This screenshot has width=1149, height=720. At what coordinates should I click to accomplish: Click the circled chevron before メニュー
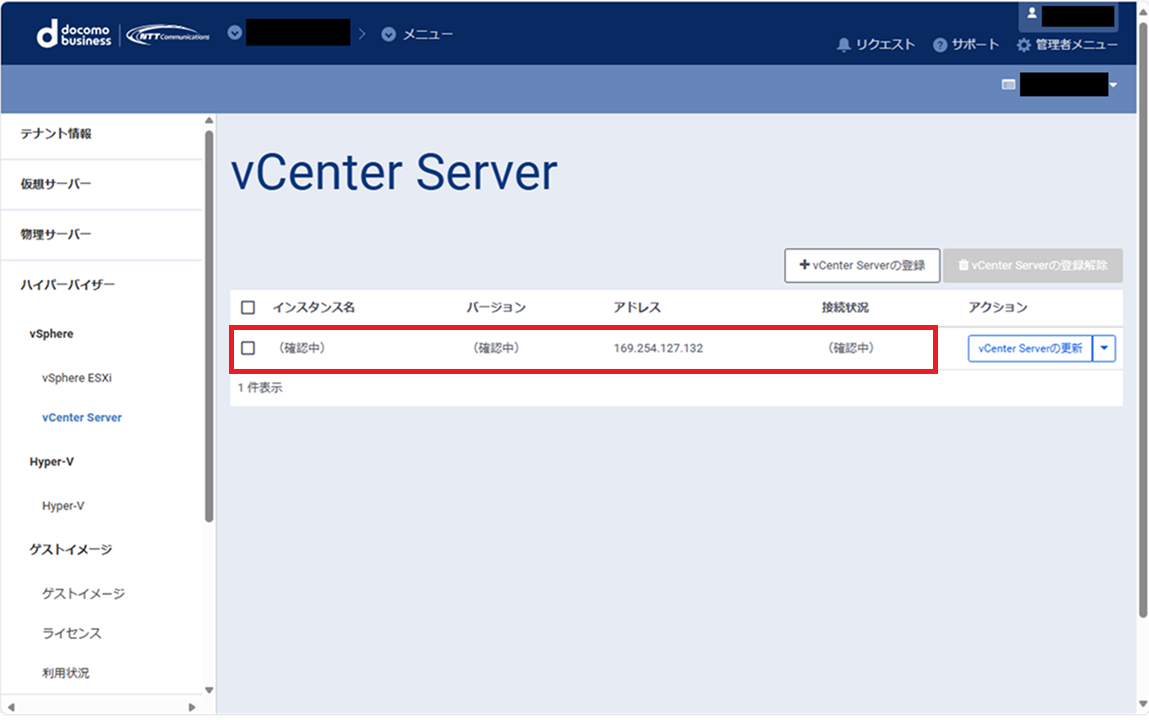click(x=389, y=34)
